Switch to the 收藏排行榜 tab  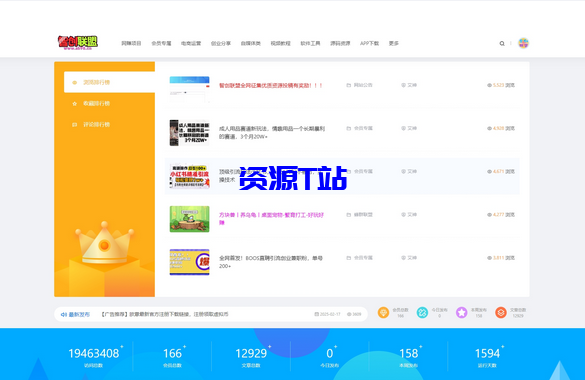coord(97,103)
